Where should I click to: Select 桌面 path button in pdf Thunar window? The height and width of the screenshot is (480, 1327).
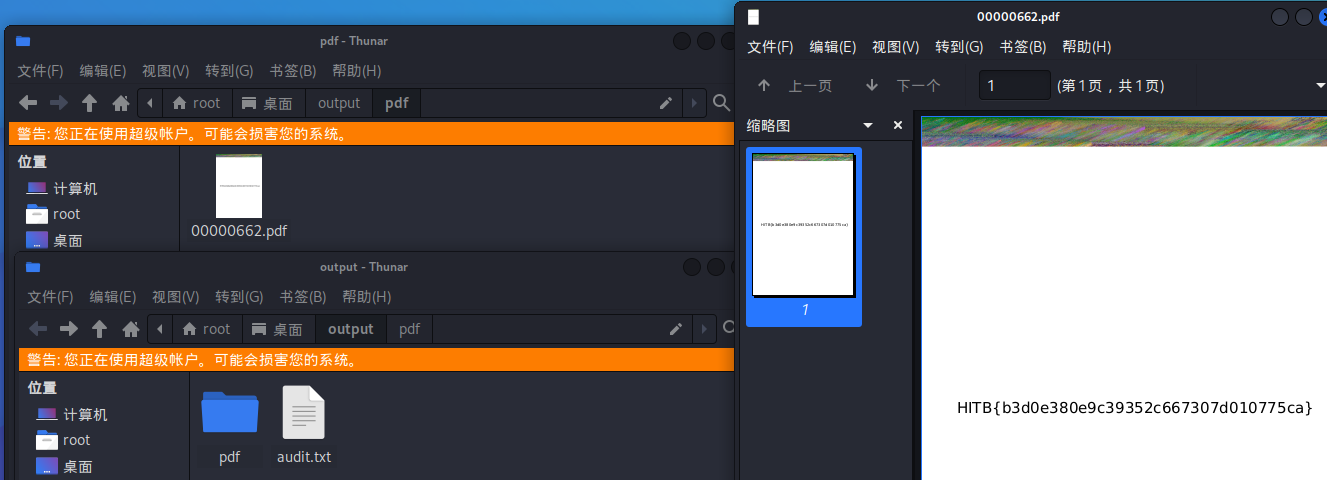coord(268,103)
